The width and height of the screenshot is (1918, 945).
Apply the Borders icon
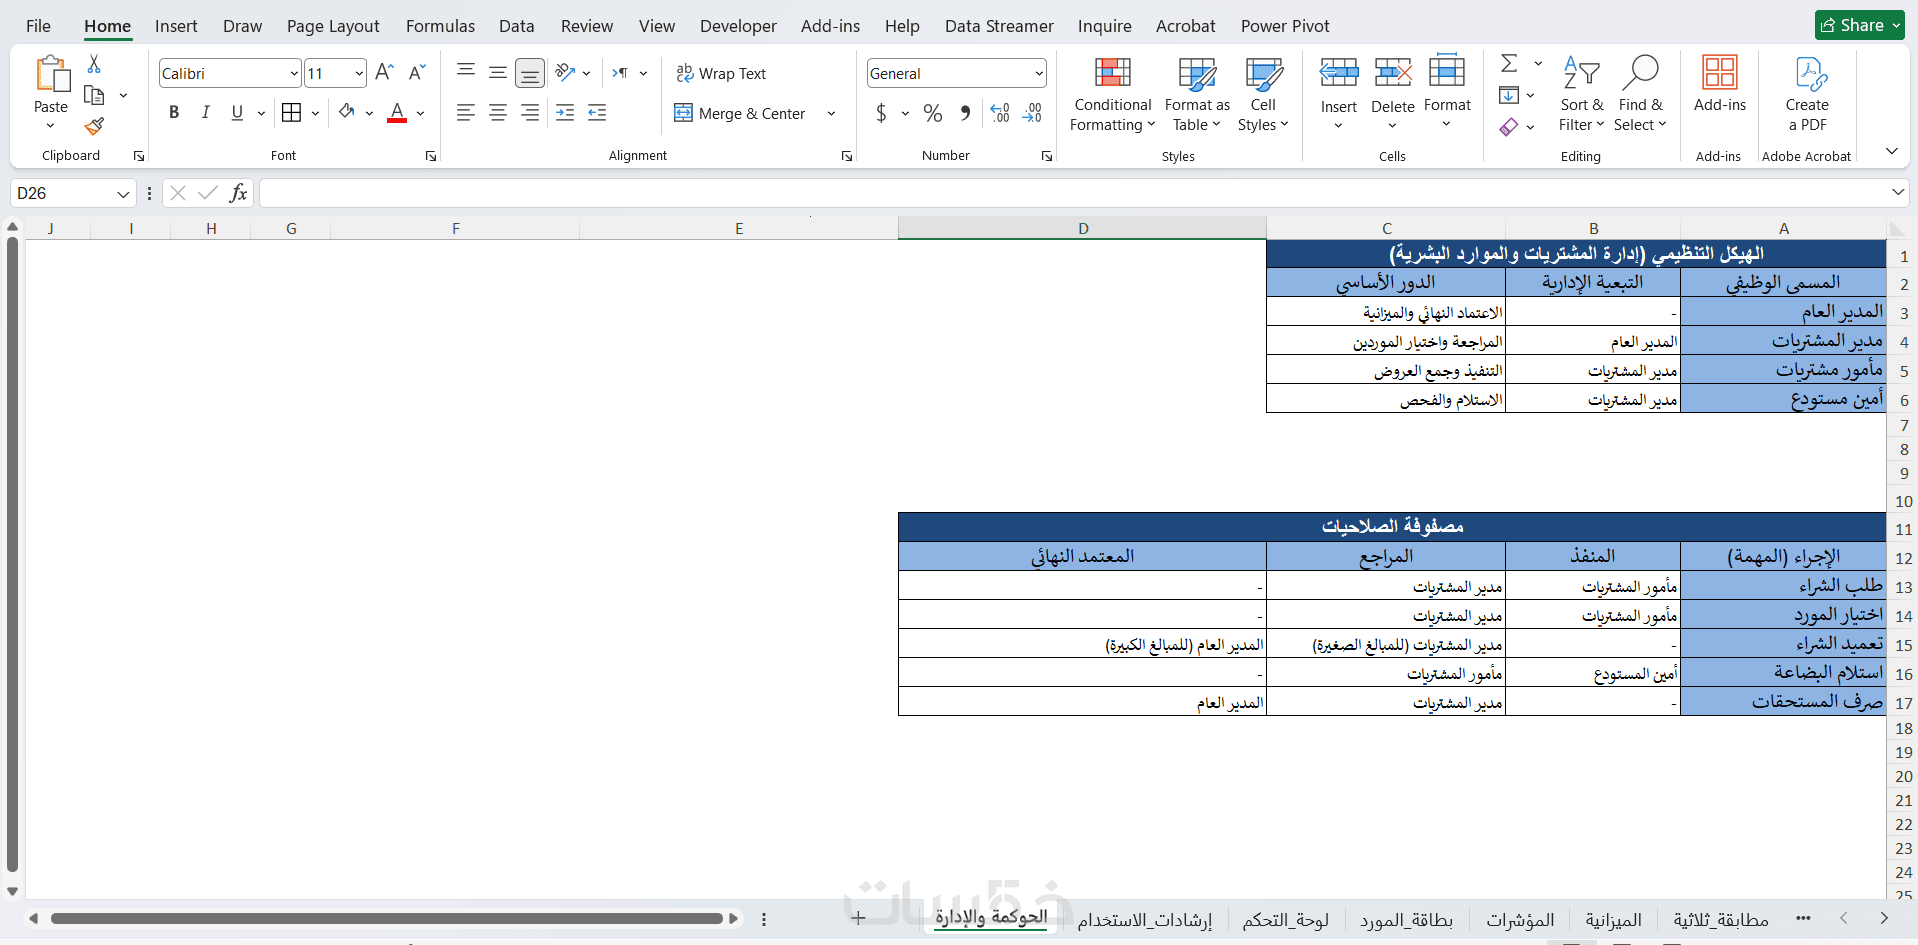[x=291, y=113]
